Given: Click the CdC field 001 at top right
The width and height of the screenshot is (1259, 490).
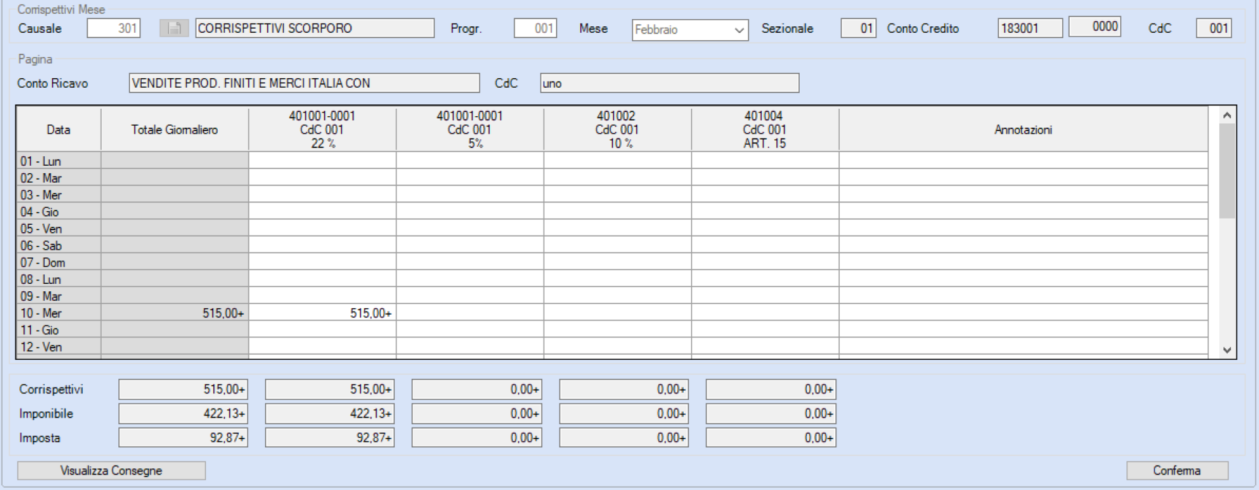Looking at the screenshot, I should [1214, 29].
